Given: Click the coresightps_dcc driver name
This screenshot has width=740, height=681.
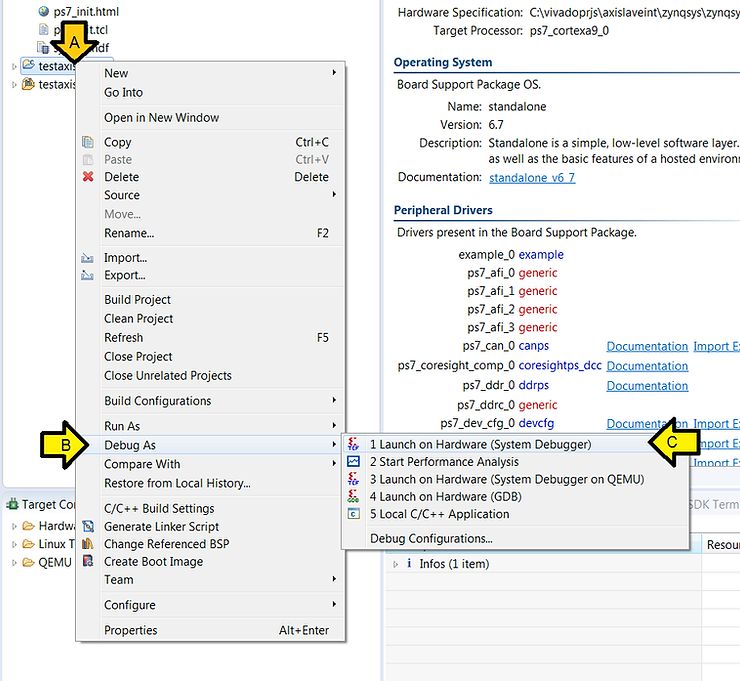Looking at the screenshot, I should [x=560, y=365].
